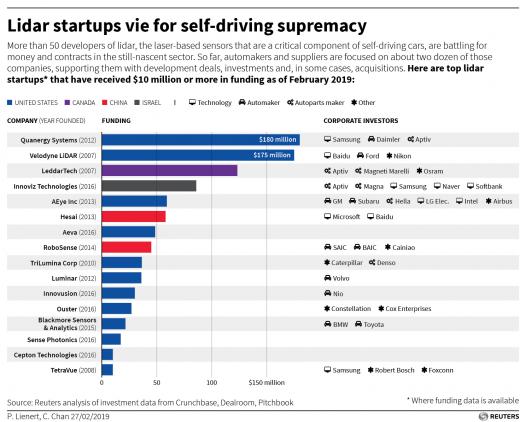Click the car icon next to BMW
The image size is (526, 422).
328,324
